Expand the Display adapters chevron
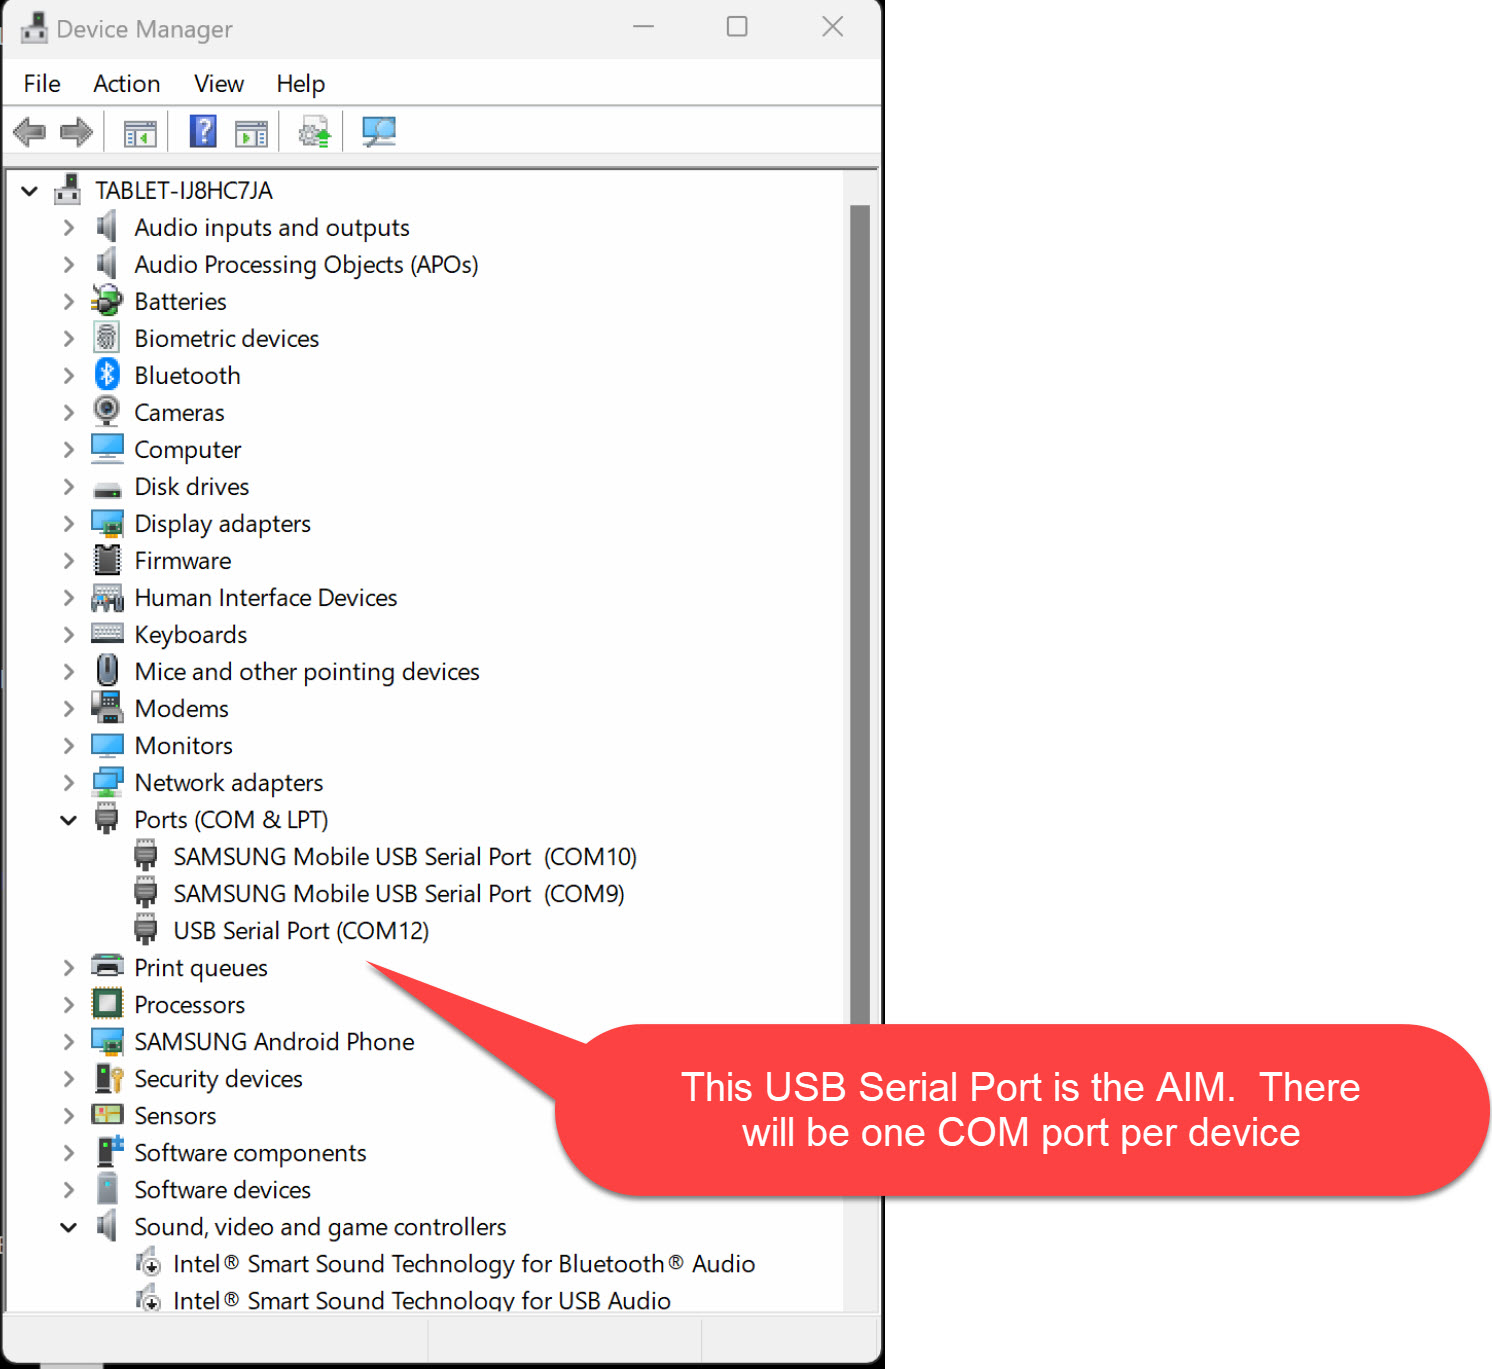Screen dimensions: 1492x1369 click(x=68, y=523)
